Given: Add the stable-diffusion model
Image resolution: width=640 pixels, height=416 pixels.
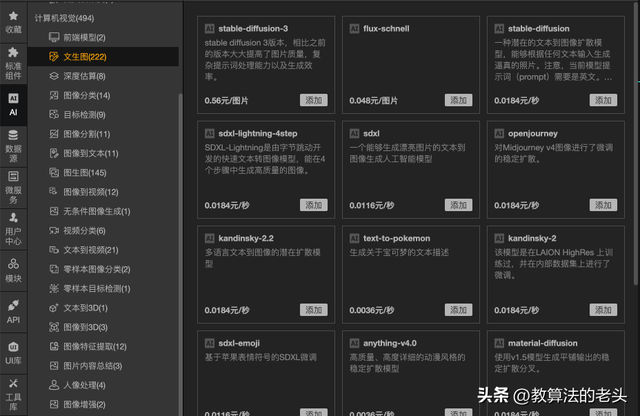Looking at the screenshot, I should point(603,100).
